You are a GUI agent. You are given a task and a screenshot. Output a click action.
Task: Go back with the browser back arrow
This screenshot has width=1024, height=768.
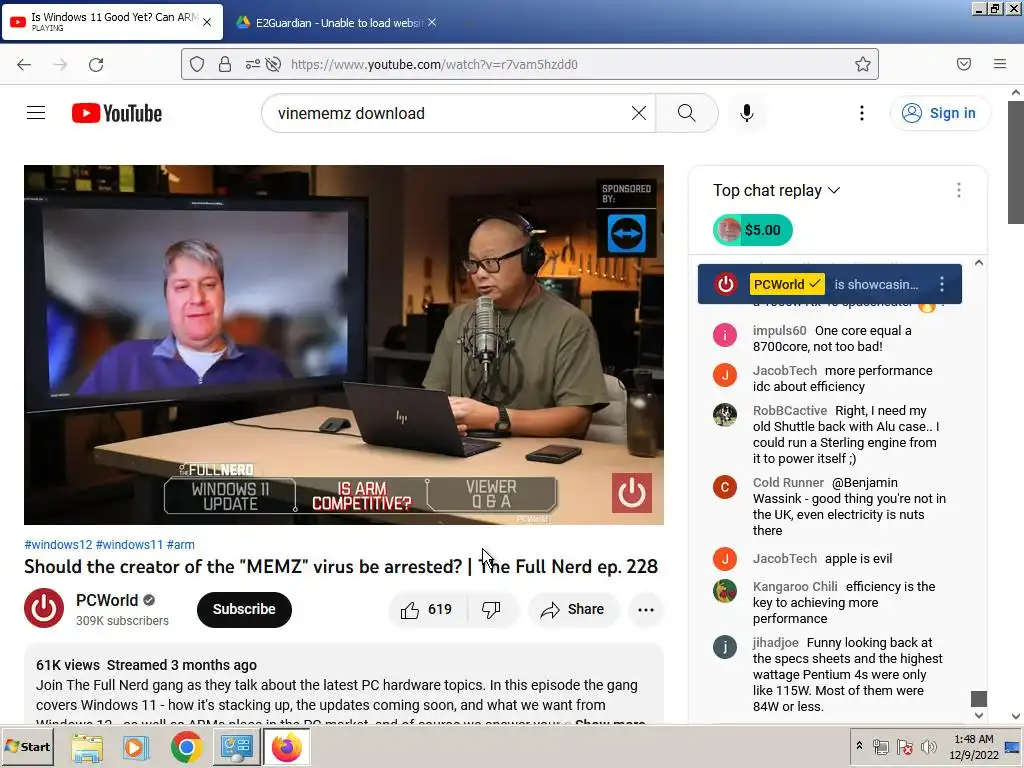click(x=24, y=64)
